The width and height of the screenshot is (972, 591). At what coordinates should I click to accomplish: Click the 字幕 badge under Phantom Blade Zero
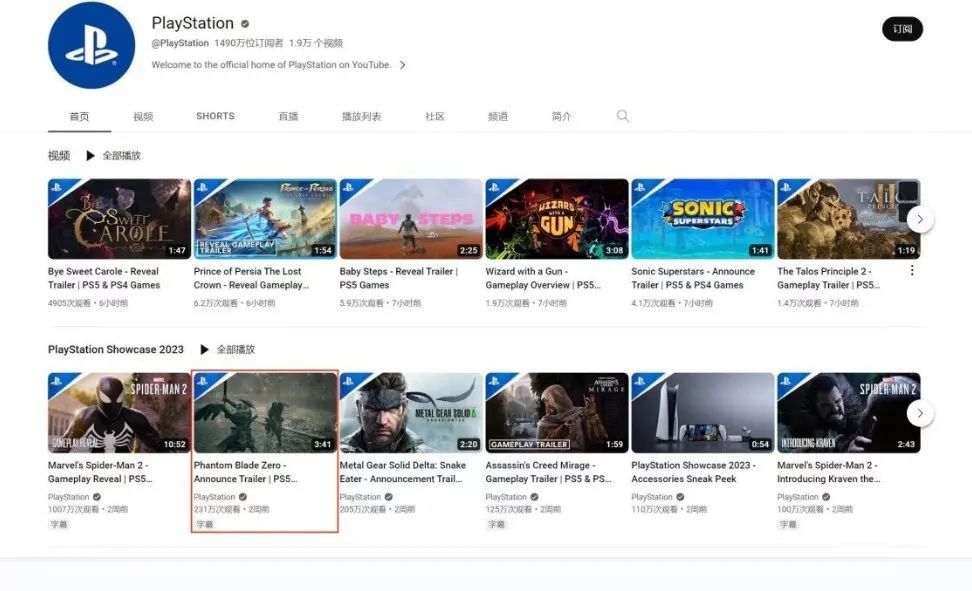pos(205,524)
